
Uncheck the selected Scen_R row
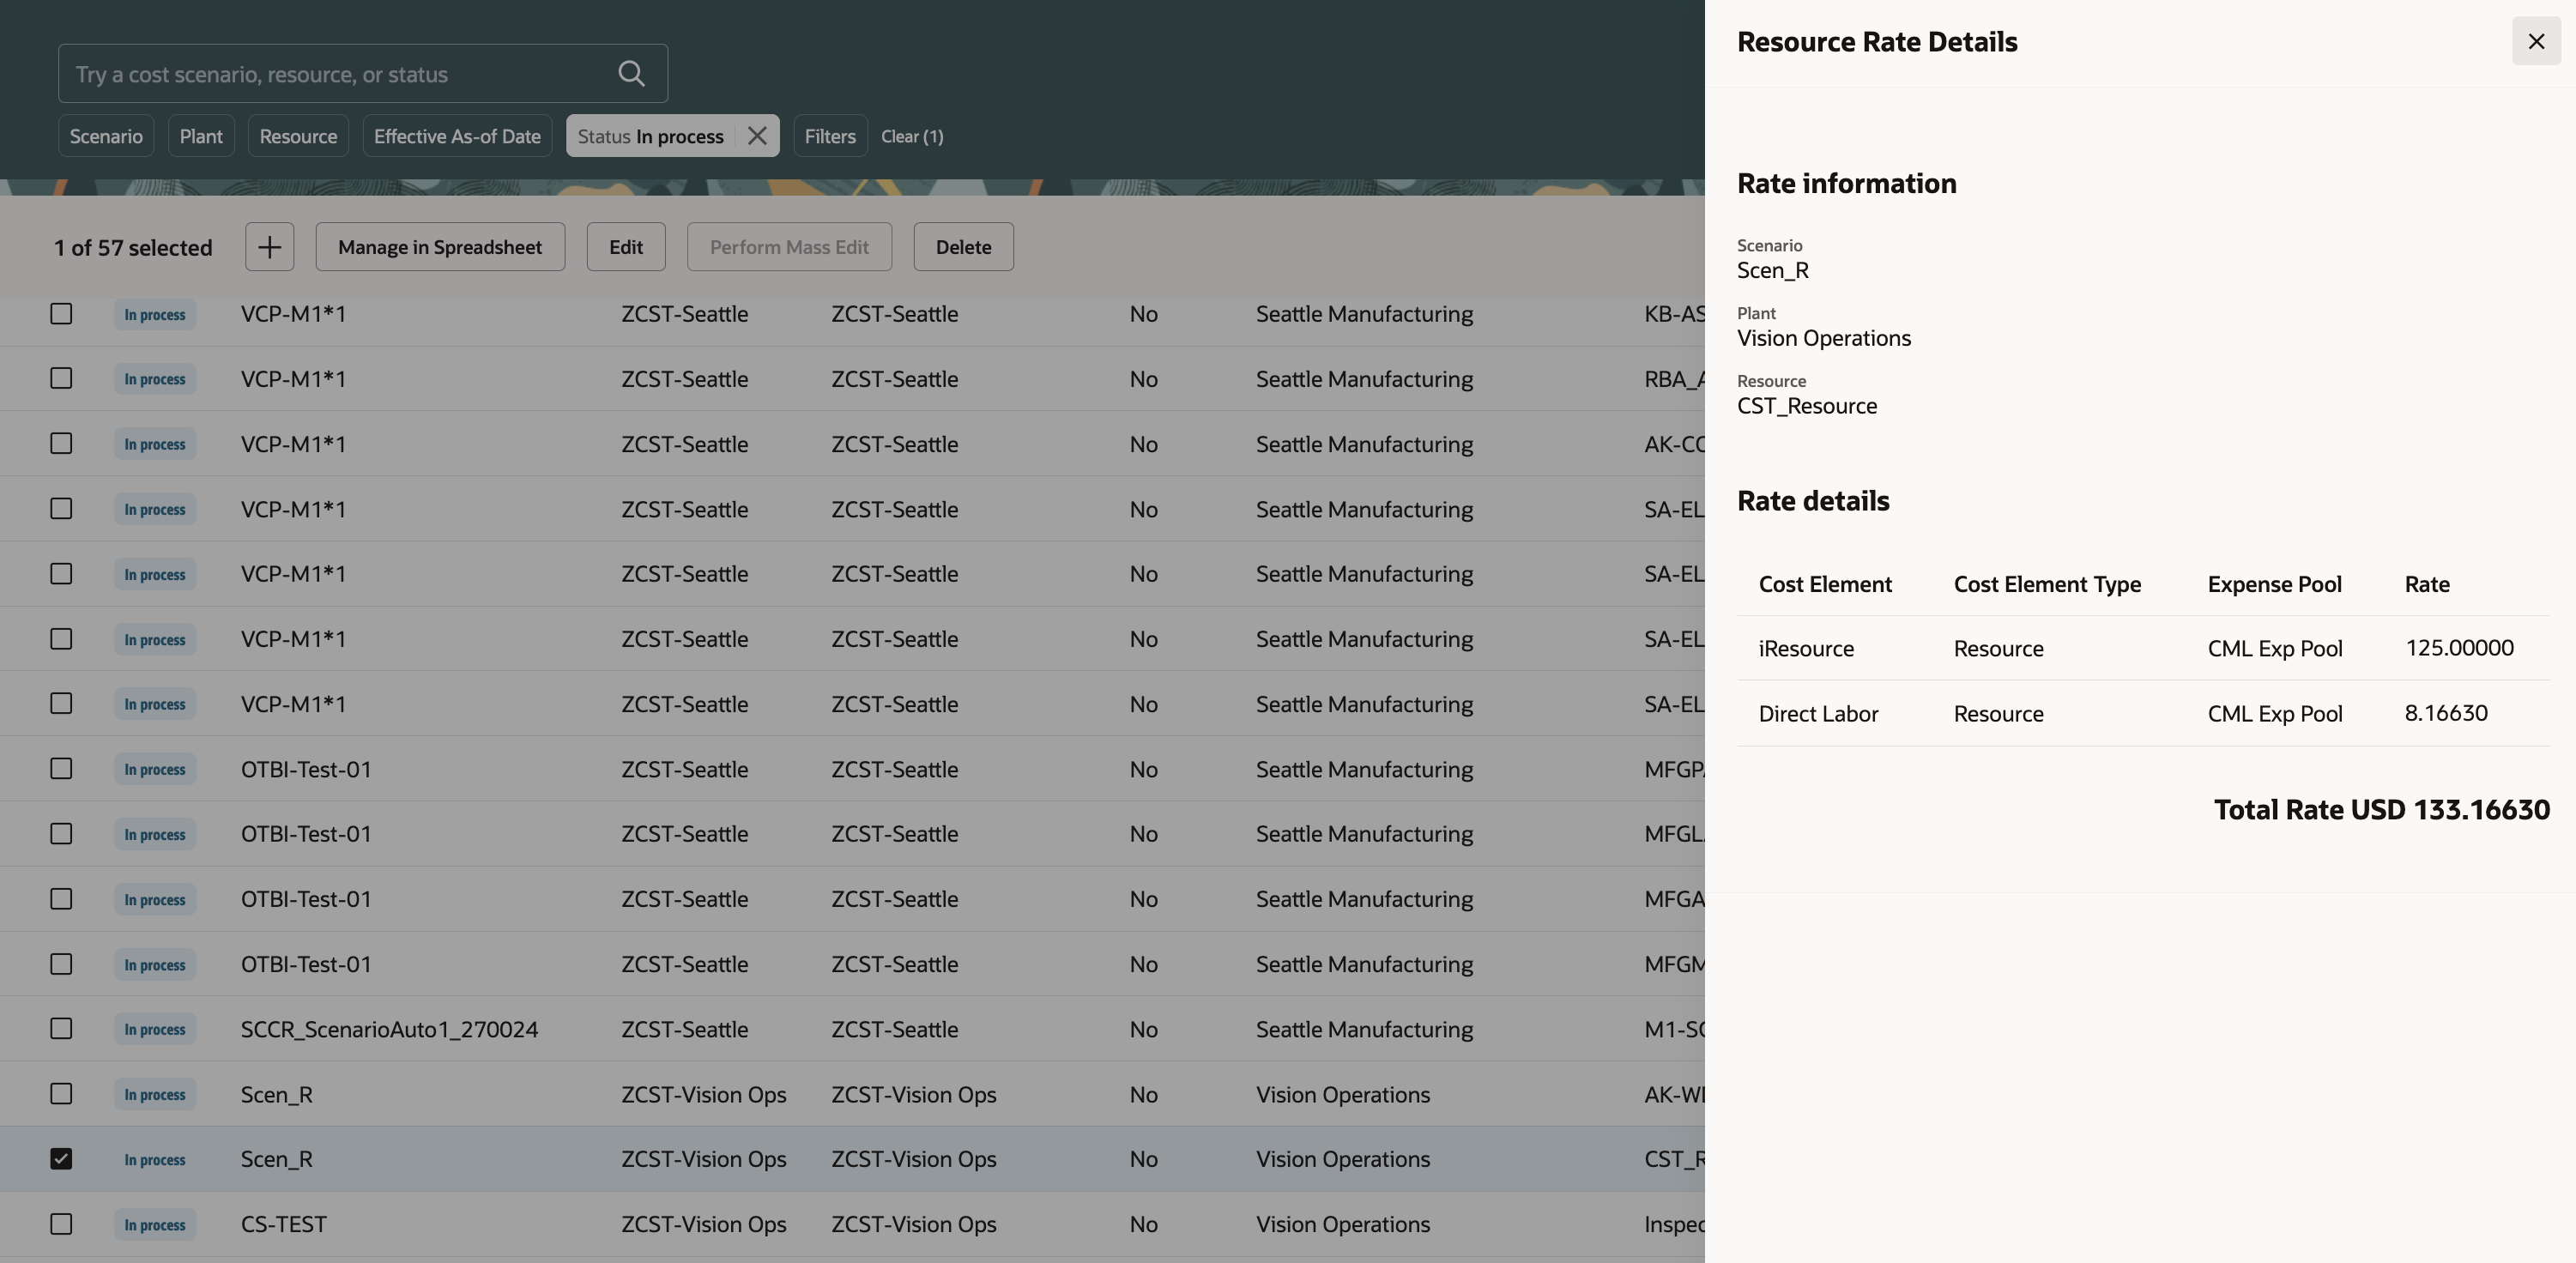(61, 1159)
